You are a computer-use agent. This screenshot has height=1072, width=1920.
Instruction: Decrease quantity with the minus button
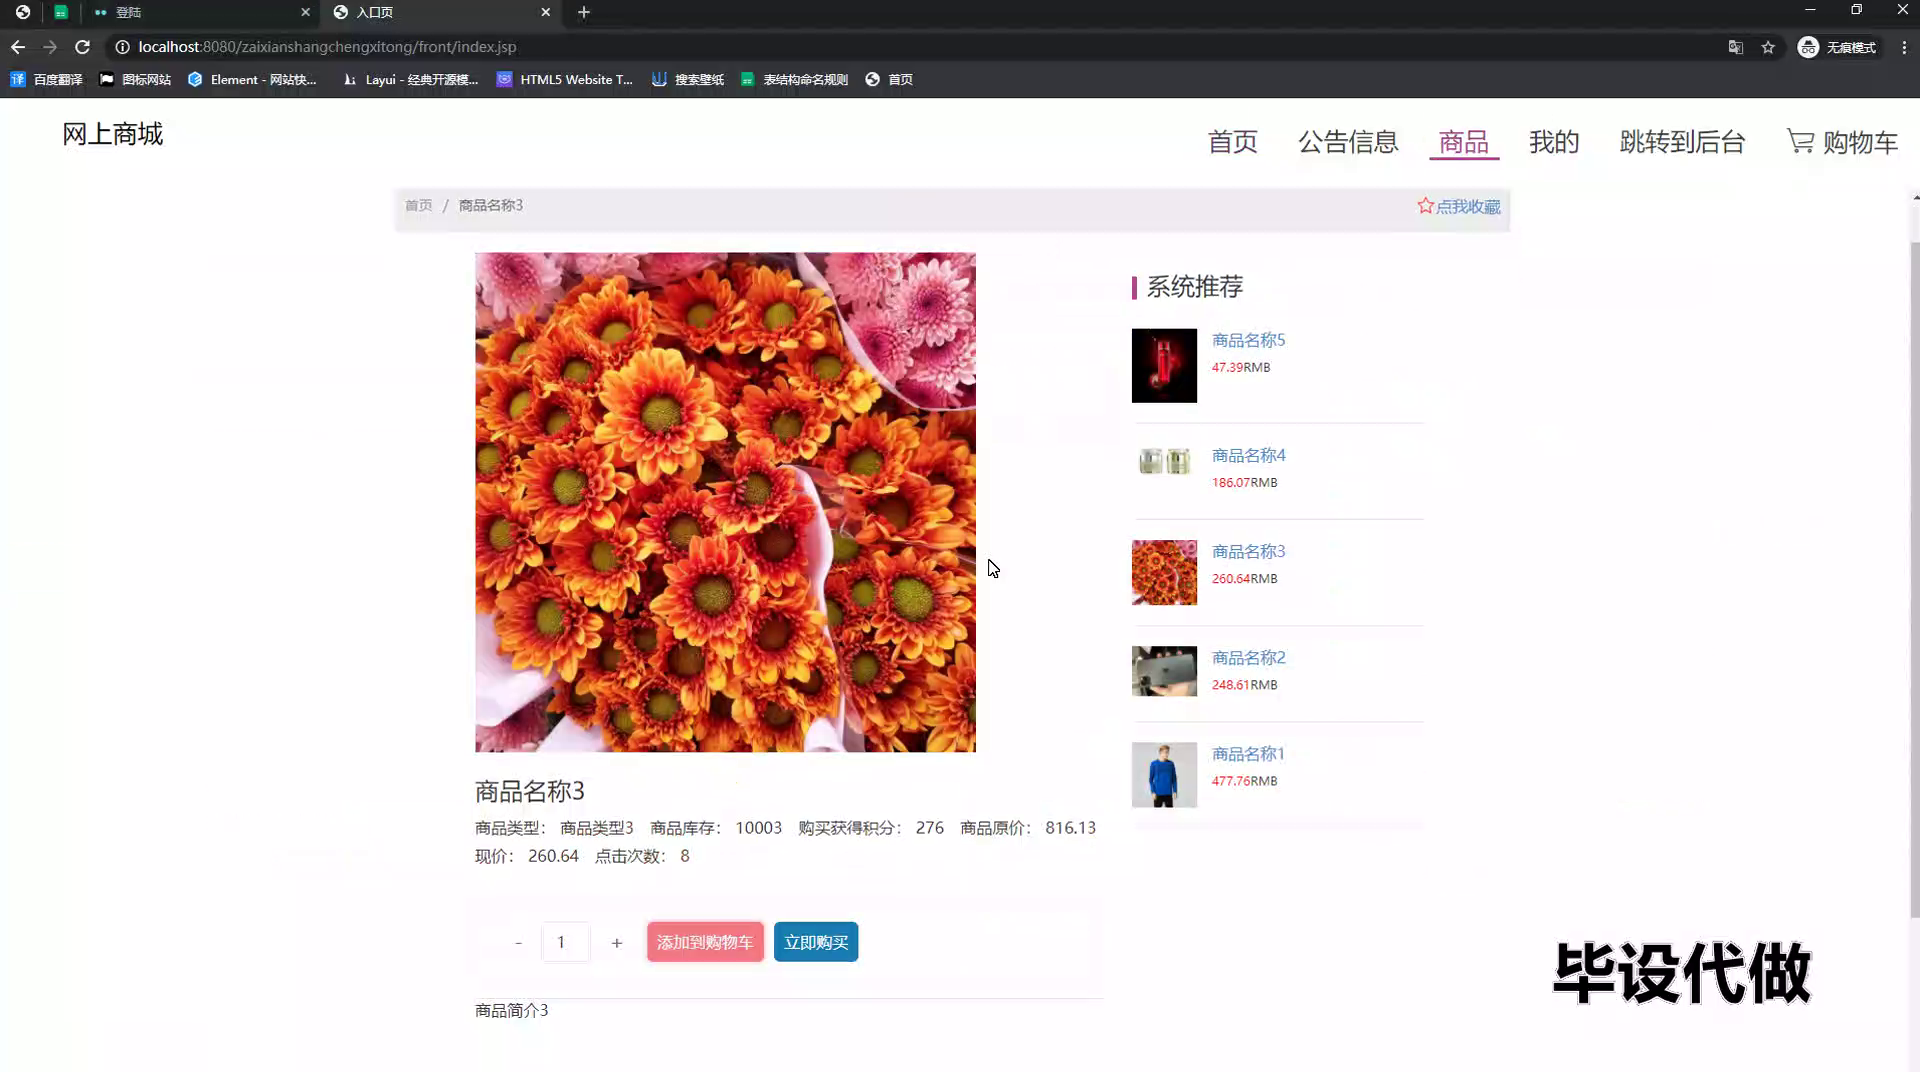pos(518,942)
